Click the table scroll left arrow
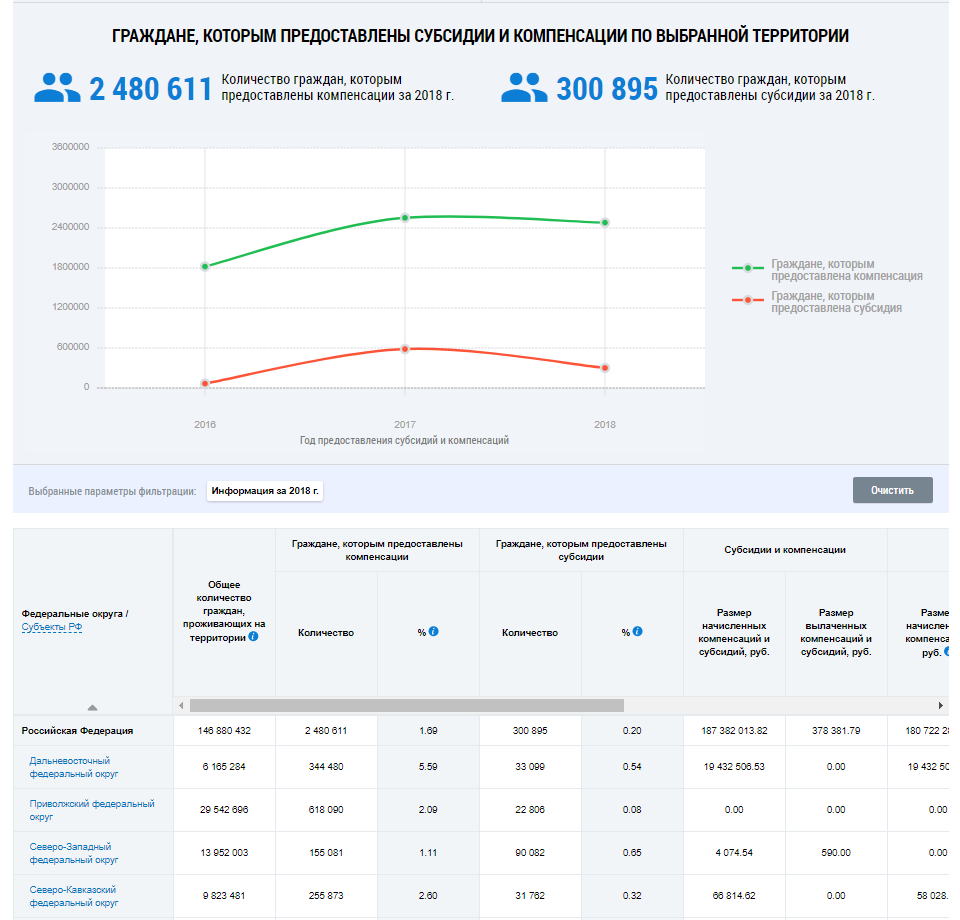 [x=181, y=705]
